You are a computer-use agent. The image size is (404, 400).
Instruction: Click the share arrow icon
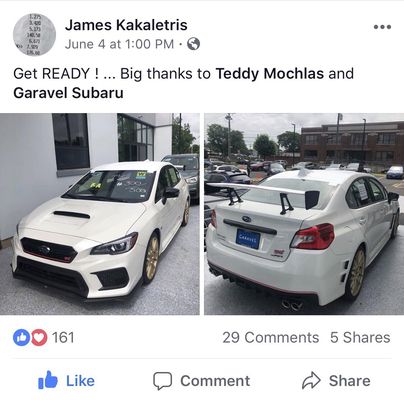[x=311, y=380]
